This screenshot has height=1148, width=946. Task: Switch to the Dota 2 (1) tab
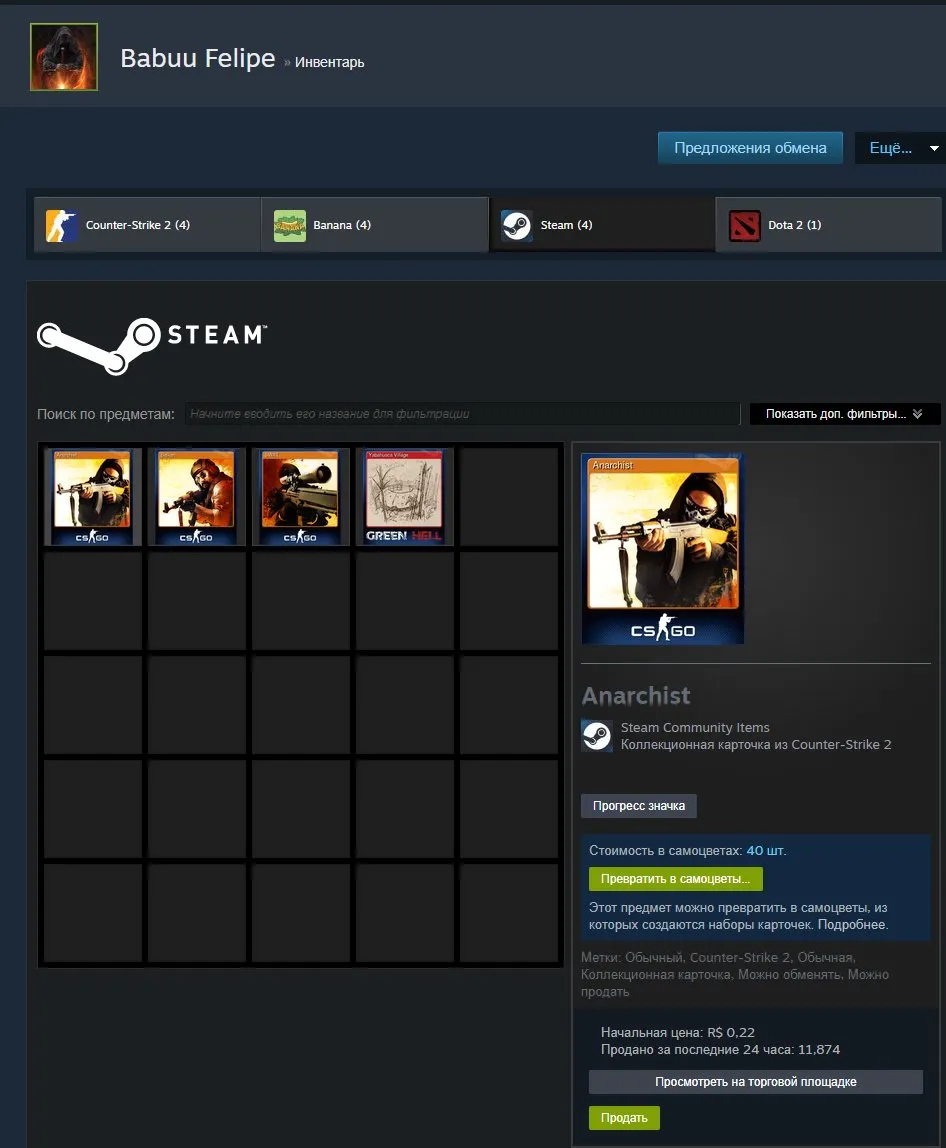pos(829,225)
